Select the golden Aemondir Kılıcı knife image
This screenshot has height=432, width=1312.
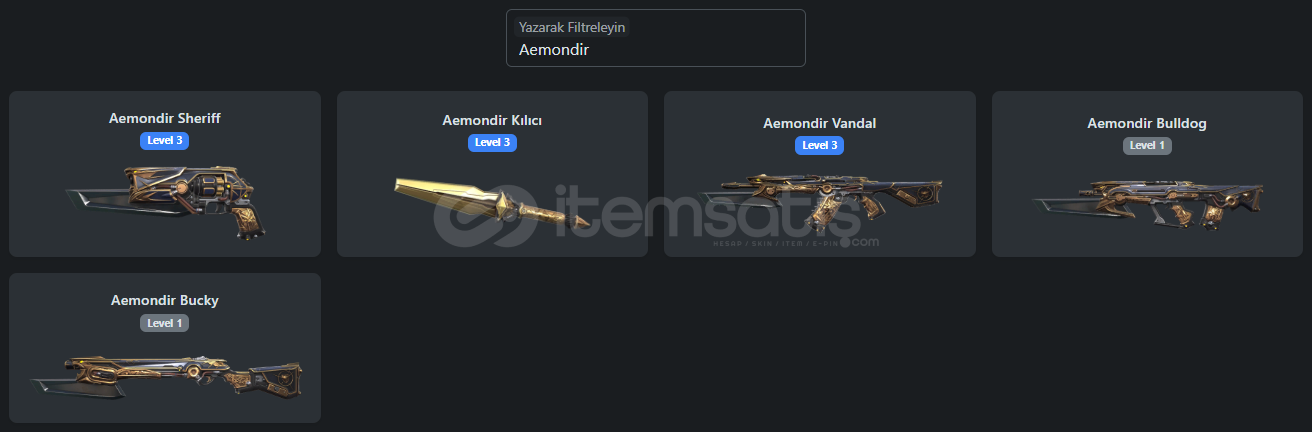click(492, 202)
